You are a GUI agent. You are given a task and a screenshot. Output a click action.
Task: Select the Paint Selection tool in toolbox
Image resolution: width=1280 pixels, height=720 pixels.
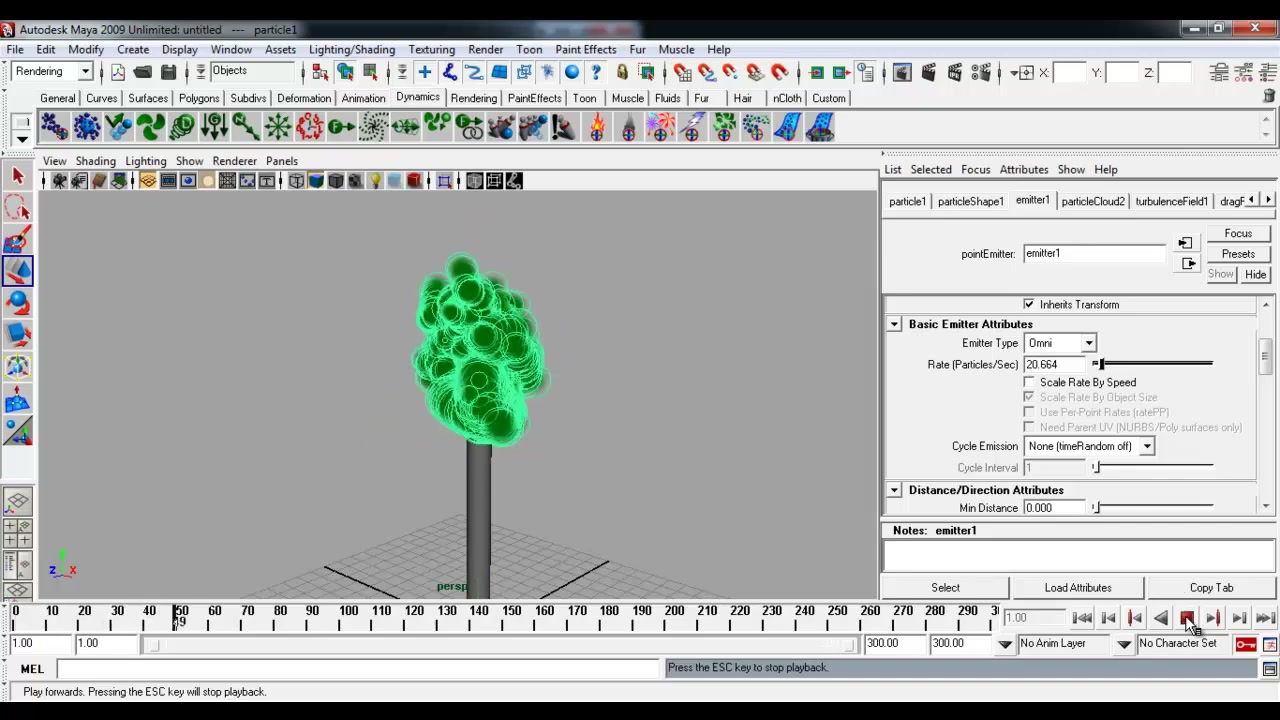tap(17, 240)
